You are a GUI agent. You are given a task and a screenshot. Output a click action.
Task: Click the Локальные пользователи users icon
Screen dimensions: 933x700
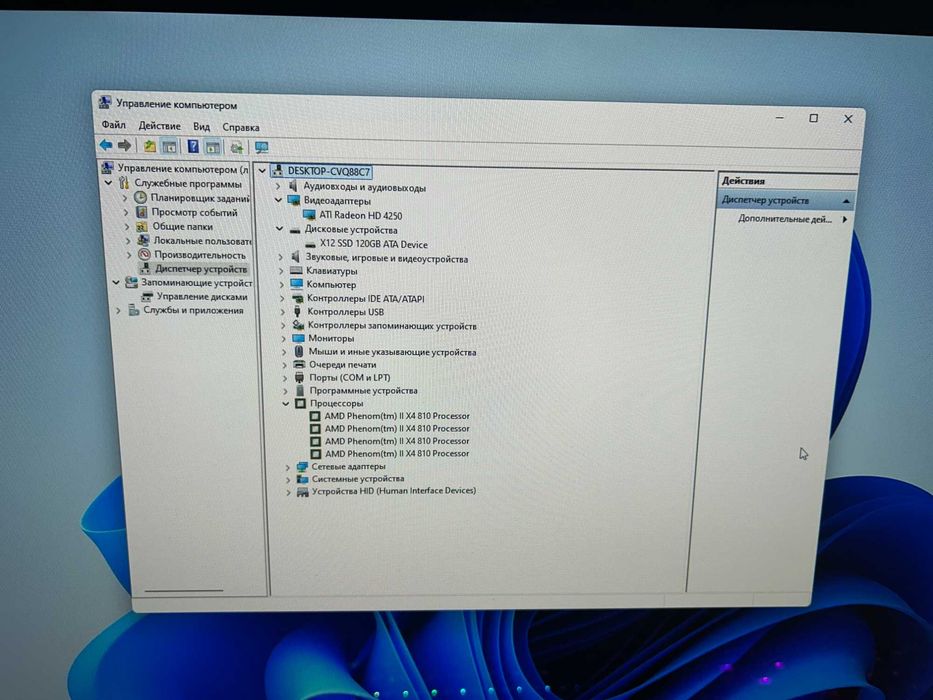[143, 240]
